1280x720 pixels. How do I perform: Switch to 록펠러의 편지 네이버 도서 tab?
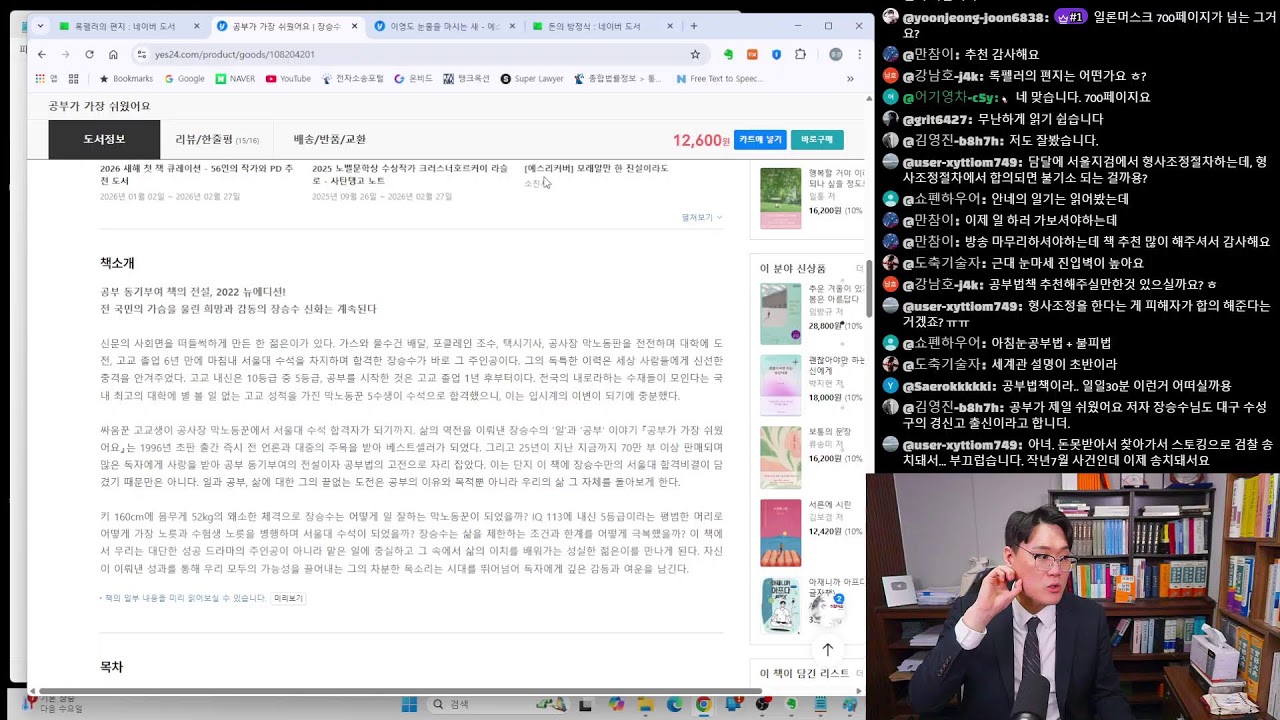125,26
